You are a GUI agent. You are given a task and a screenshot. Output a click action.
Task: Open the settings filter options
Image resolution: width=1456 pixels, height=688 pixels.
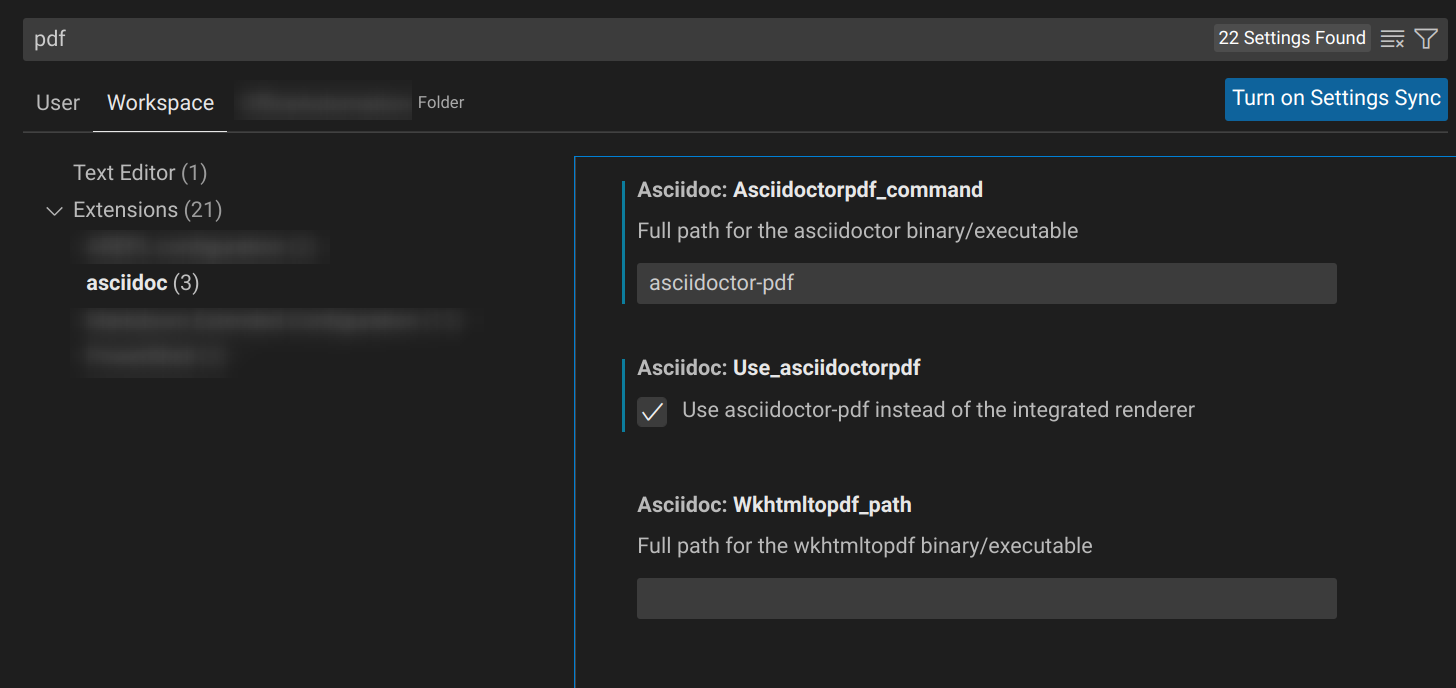(x=1426, y=38)
